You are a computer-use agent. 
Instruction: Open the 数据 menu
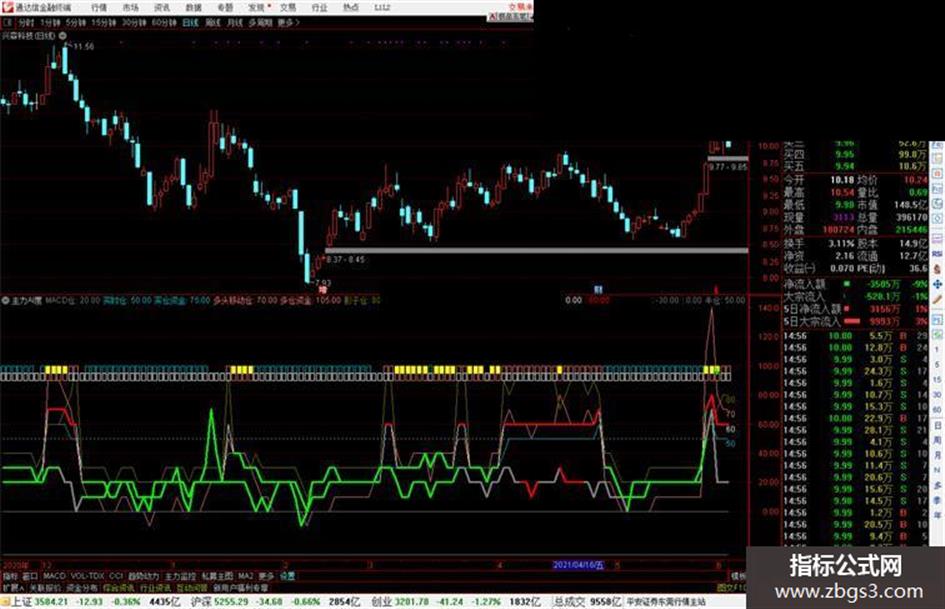tap(193, 7)
